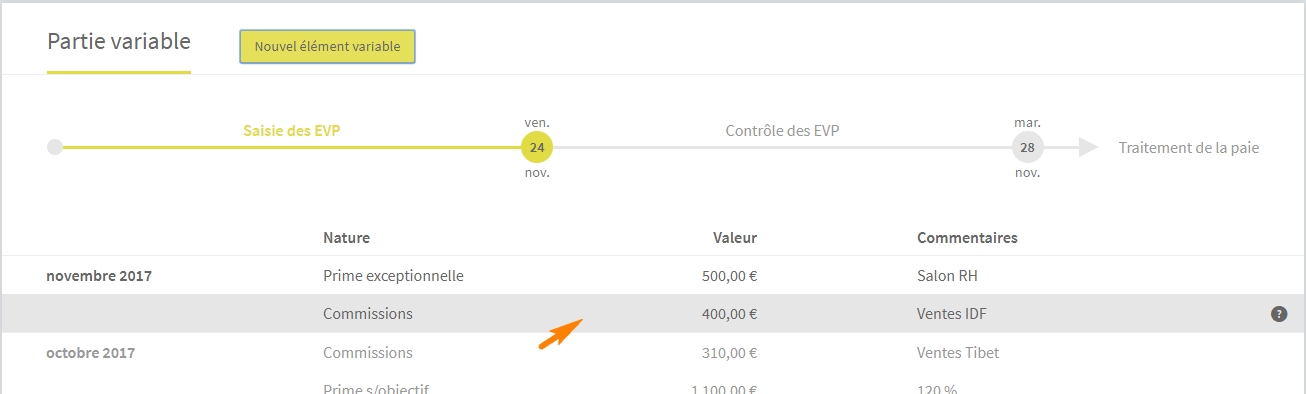Click the Nouvel élément variable button

[x=327, y=47]
